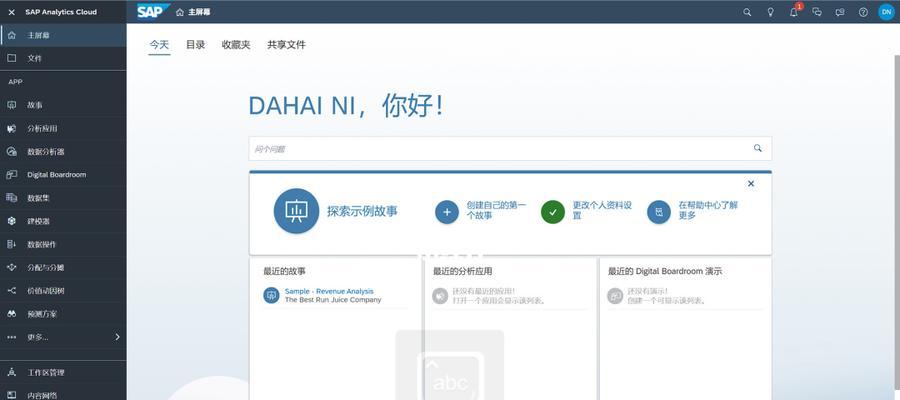Open the lightbulb insights icon

coord(770,12)
